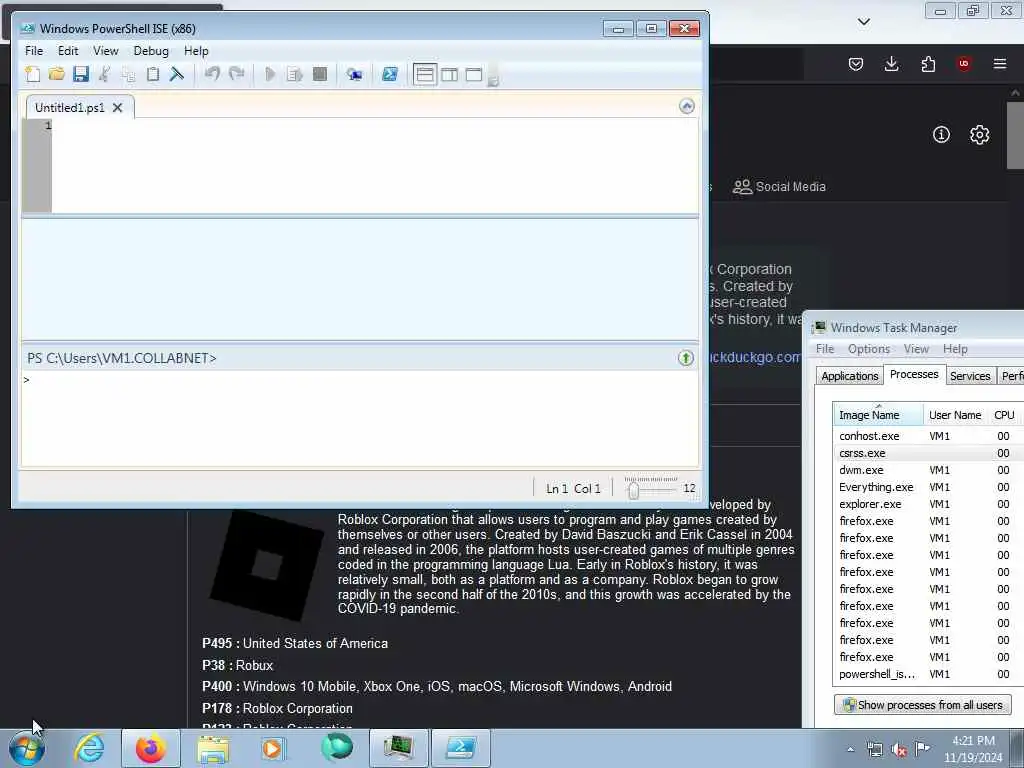Click the Run Selection toolbar icon
This screenshot has width=1024, height=768.
pos(295,74)
